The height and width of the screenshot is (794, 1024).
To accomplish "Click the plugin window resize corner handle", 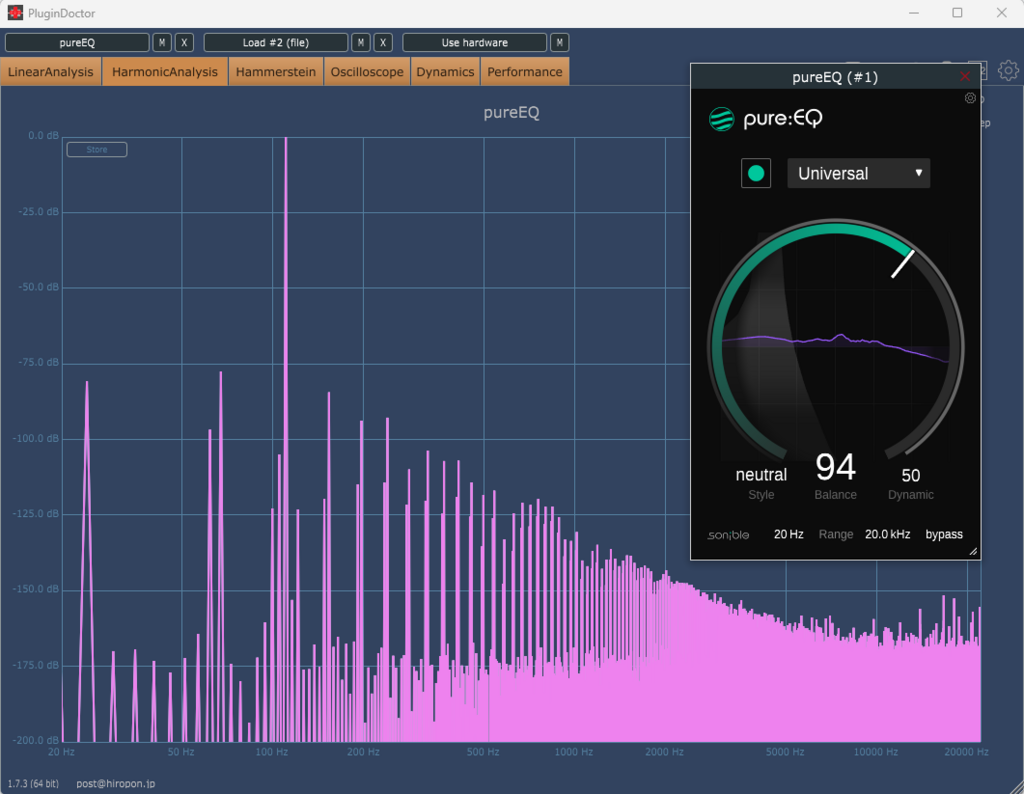I will pos(973,552).
